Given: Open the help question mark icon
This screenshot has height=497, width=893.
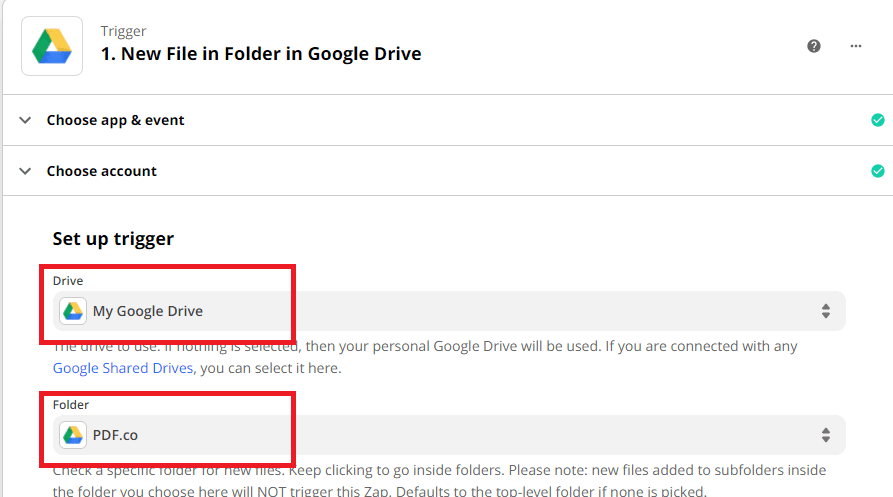Looking at the screenshot, I should click(814, 46).
